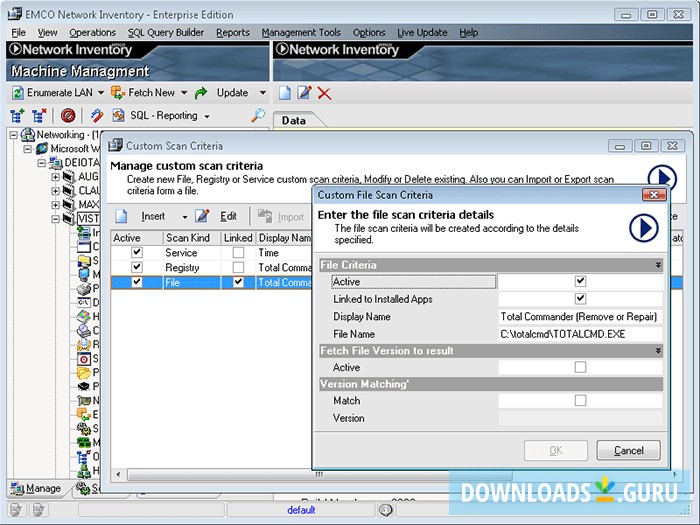Click the Fetch New toolbar icon

tap(118, 93)
